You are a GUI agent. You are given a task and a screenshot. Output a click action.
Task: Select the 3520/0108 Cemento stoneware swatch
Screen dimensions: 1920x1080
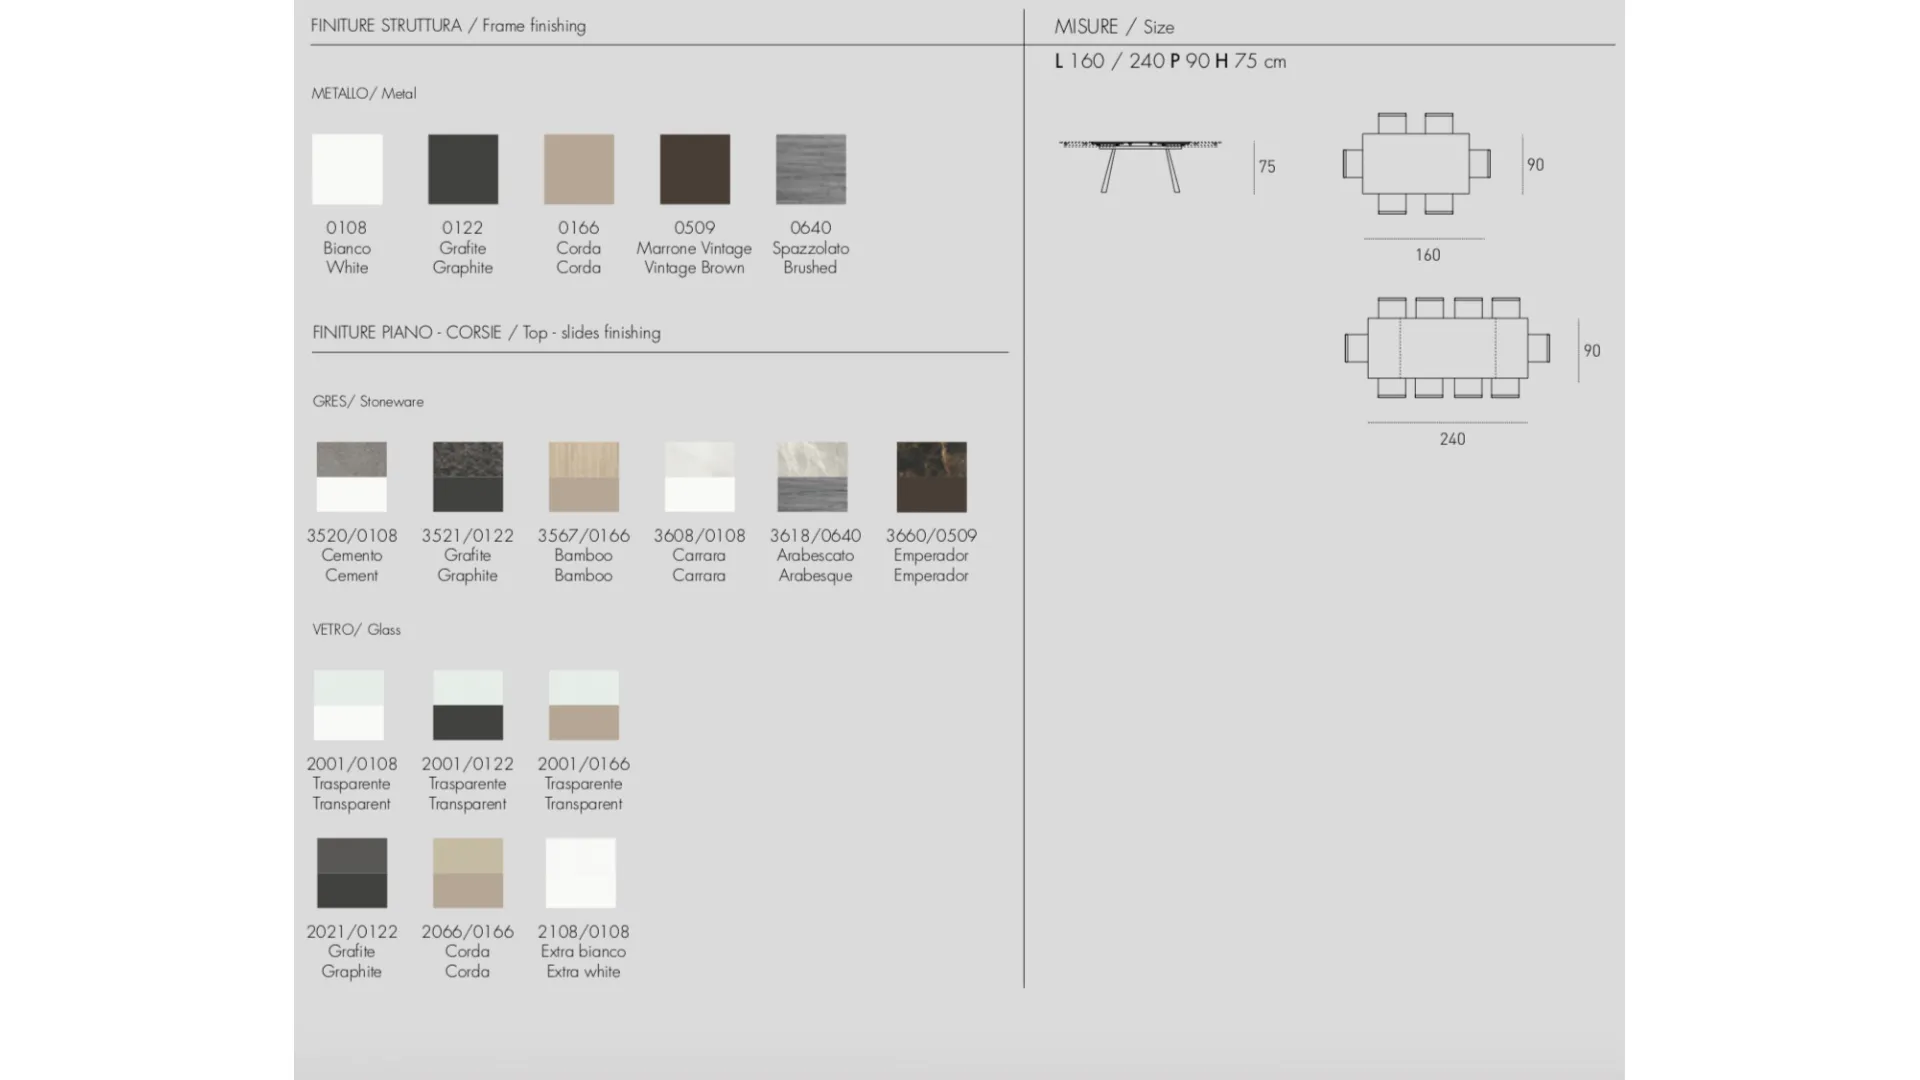(352, 477)
